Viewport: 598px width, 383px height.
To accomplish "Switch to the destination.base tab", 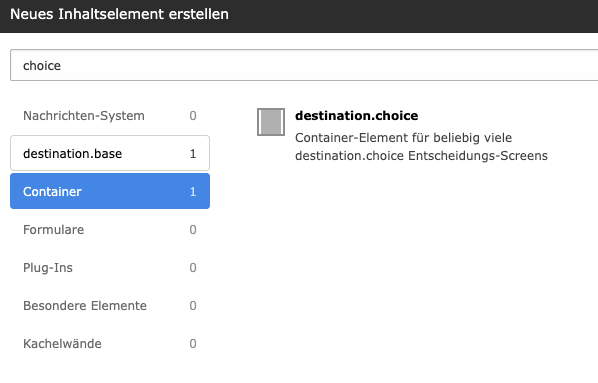I will [110, 153].
